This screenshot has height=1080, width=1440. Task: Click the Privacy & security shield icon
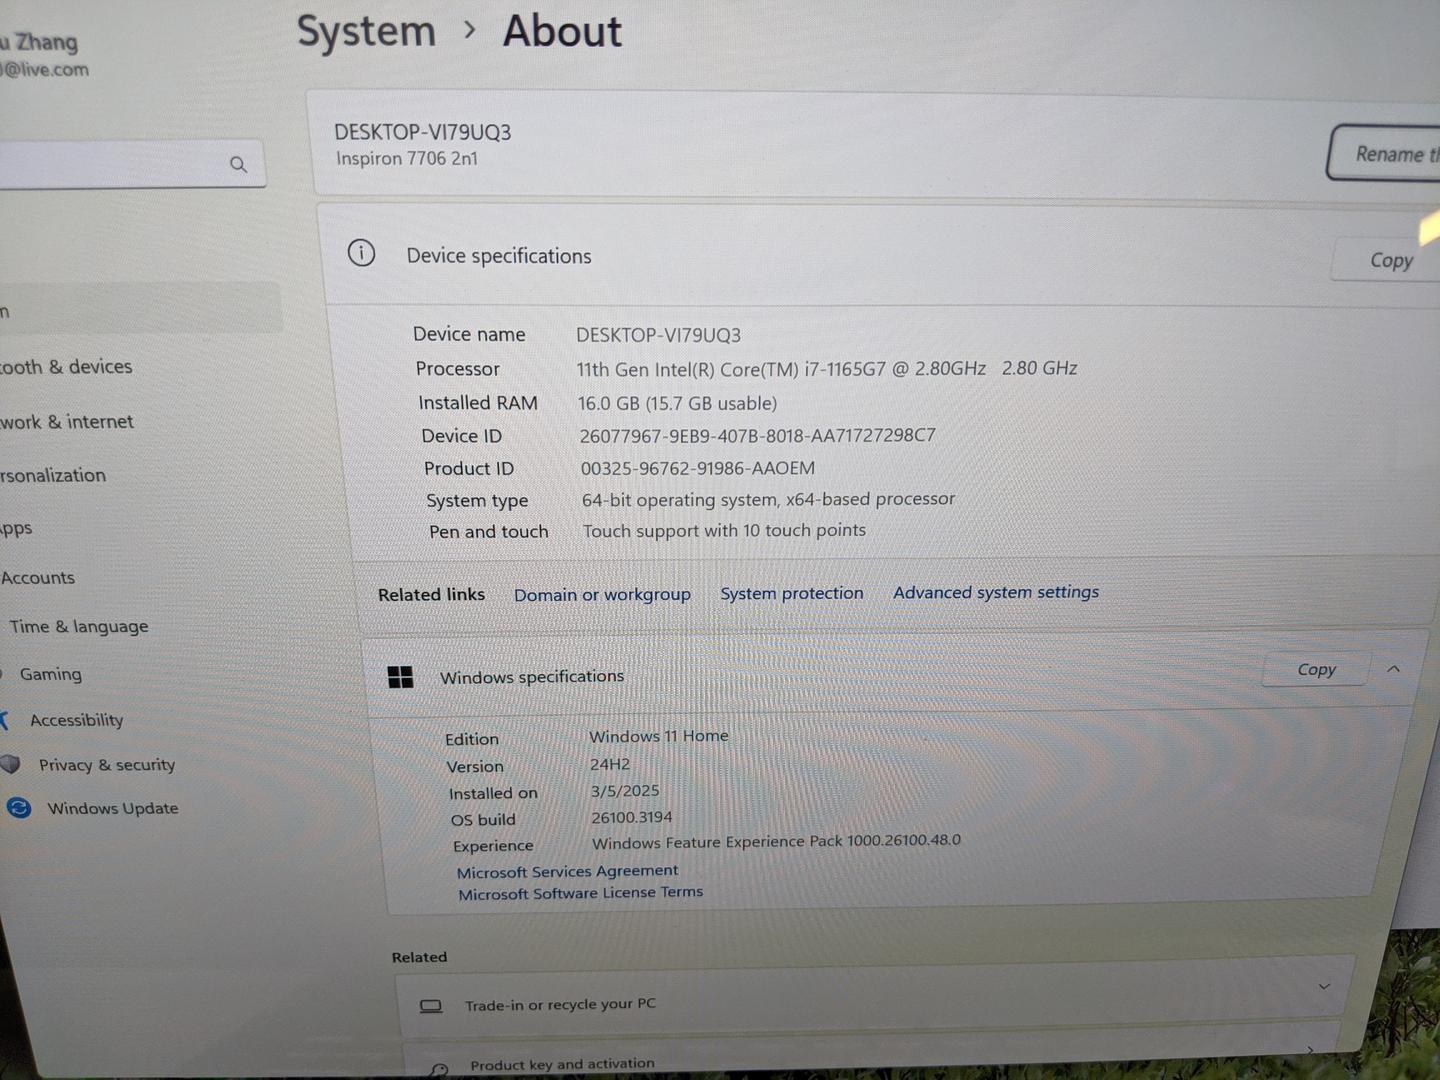tap(10, 764)
